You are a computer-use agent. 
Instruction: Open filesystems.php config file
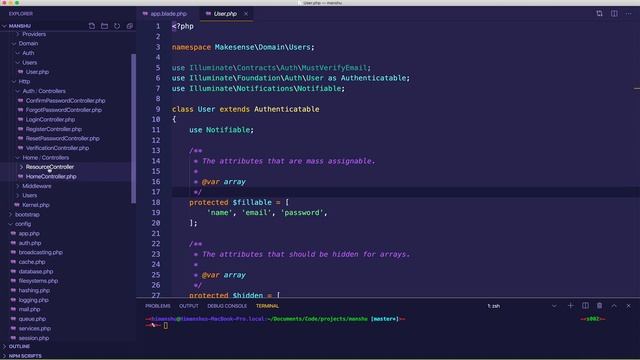coord(38,281)
